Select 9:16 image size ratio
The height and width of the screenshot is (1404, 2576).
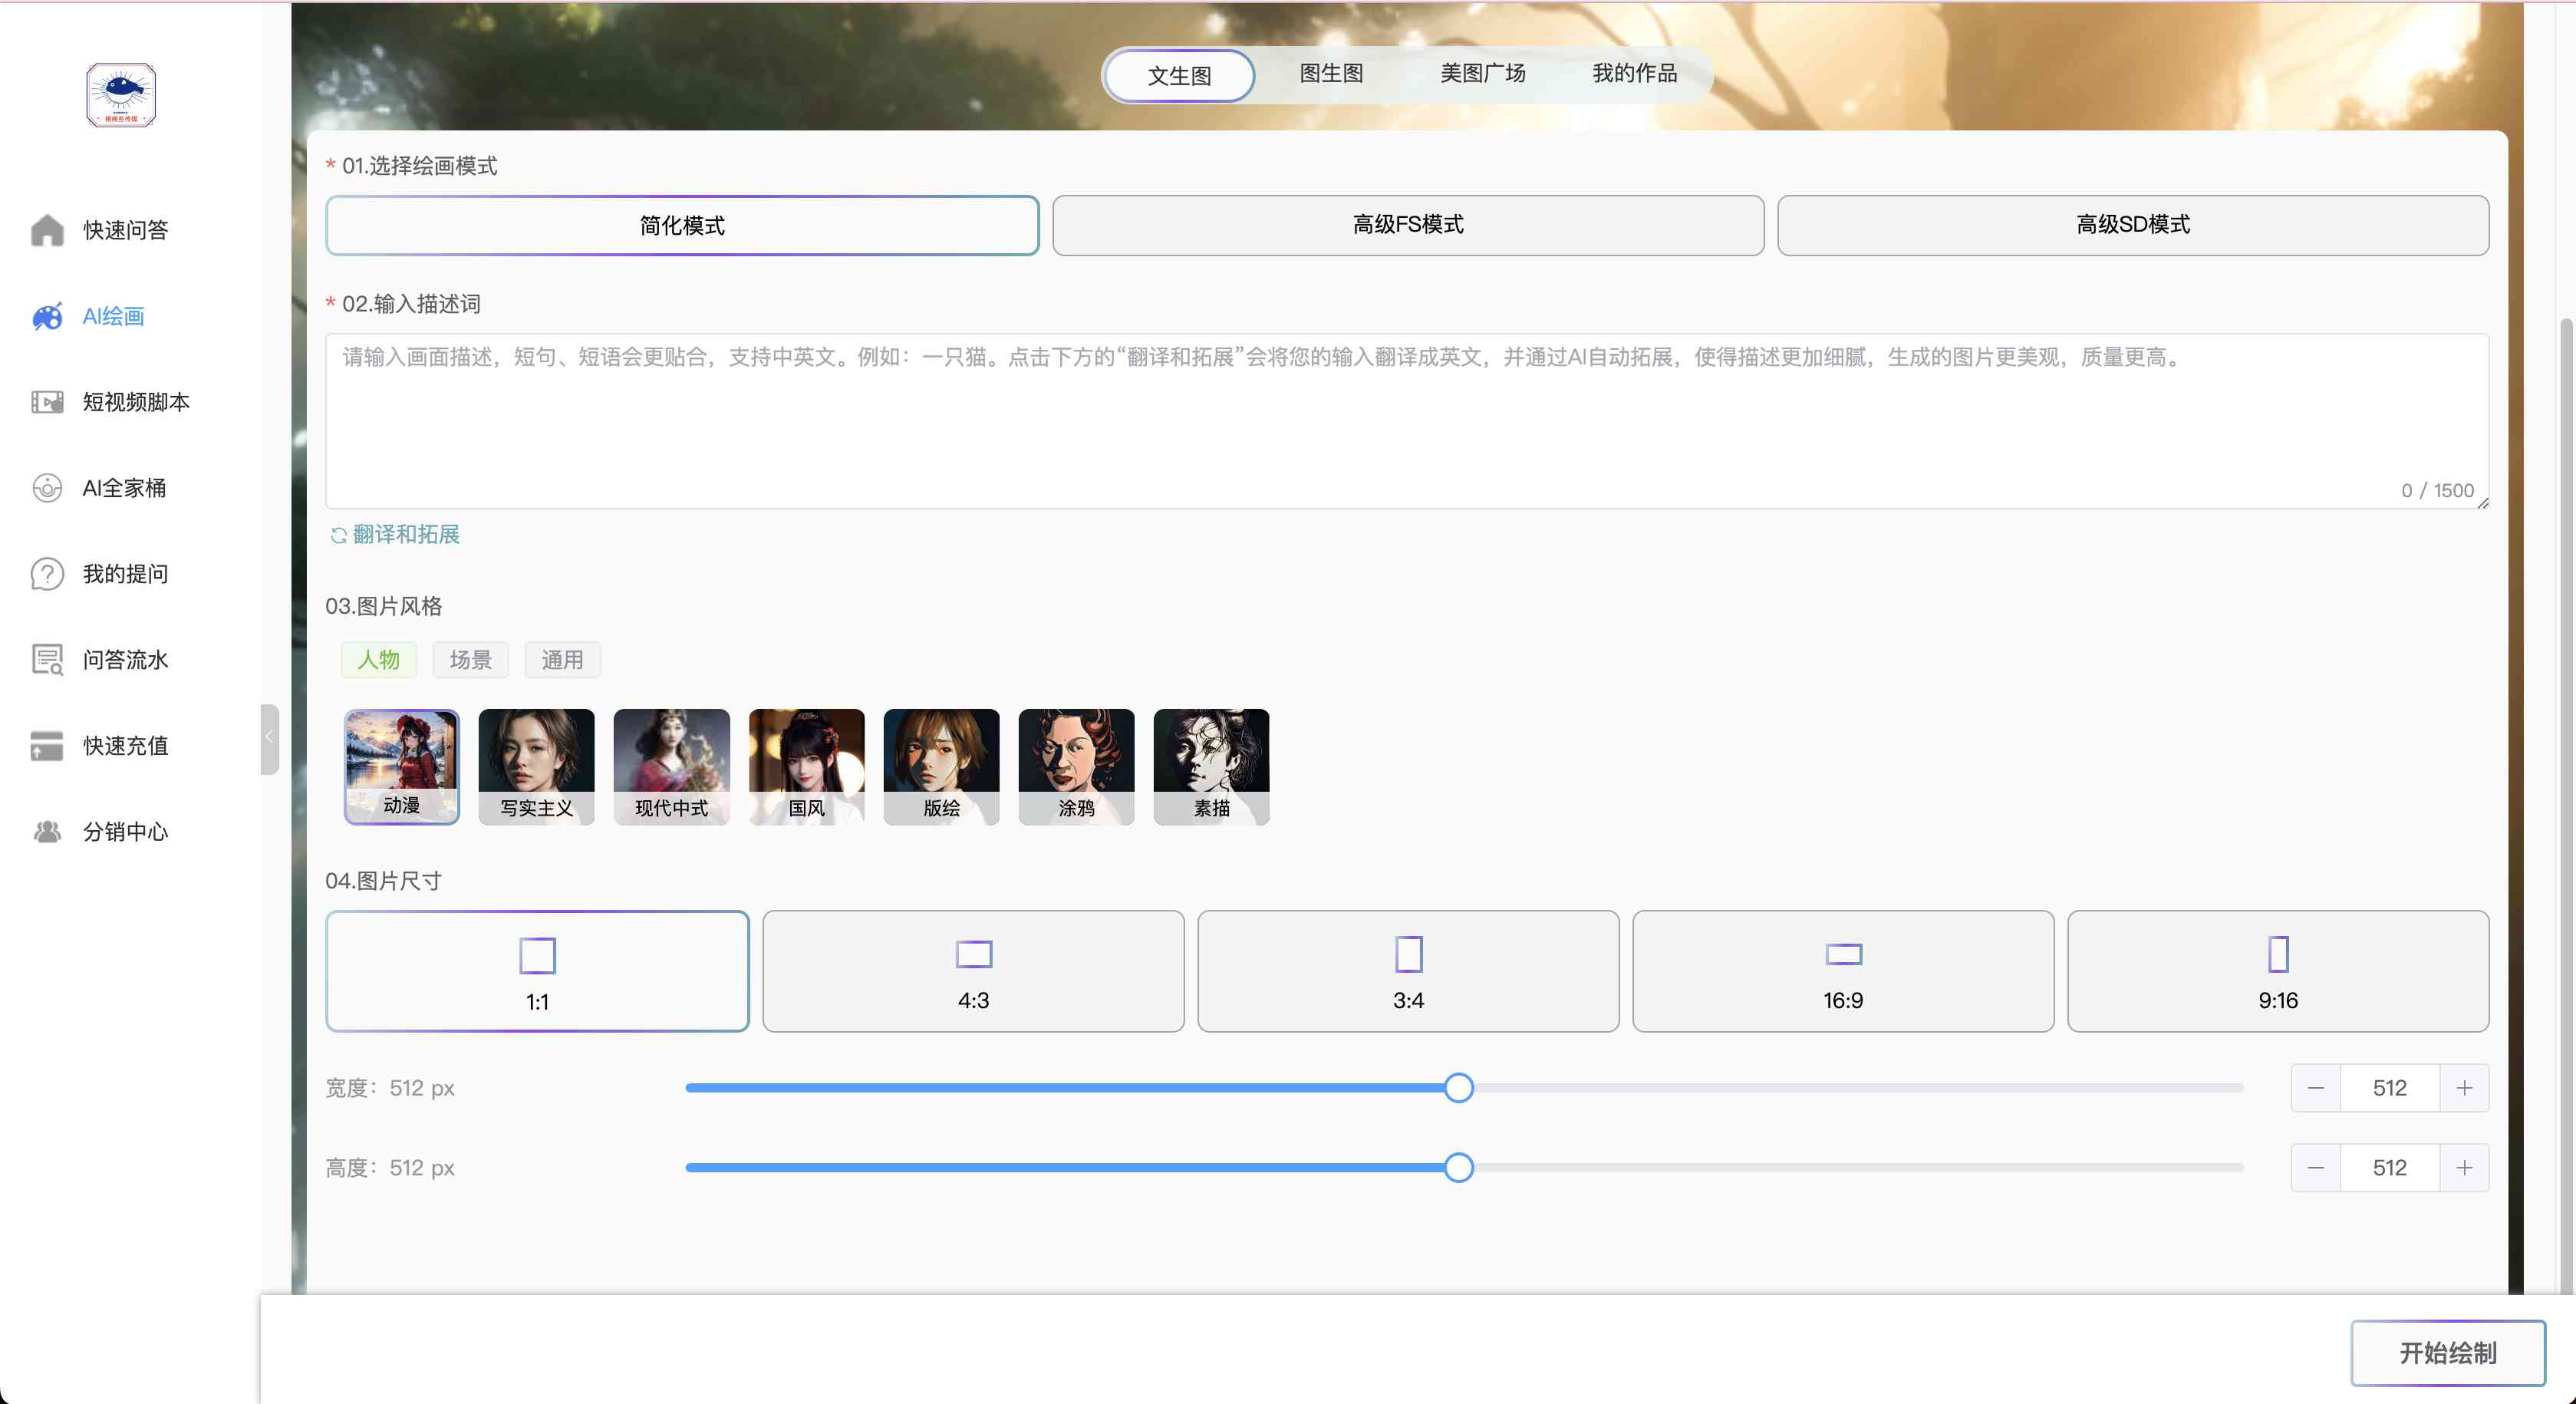[x=2277, y=968]
